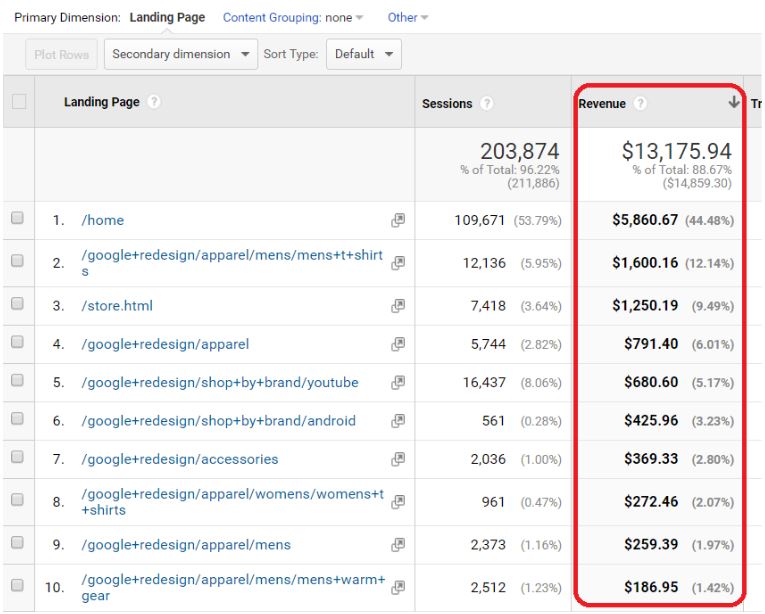765x614 pixels.
Task: Sort by Landing Page column header
Action: (x=101, y=102)
